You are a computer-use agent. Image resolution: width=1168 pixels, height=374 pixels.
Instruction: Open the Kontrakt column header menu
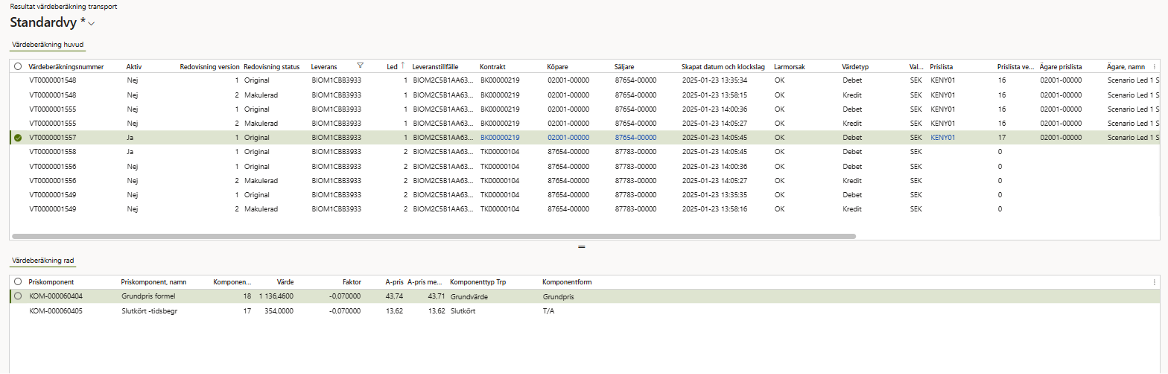click(493, 66)
